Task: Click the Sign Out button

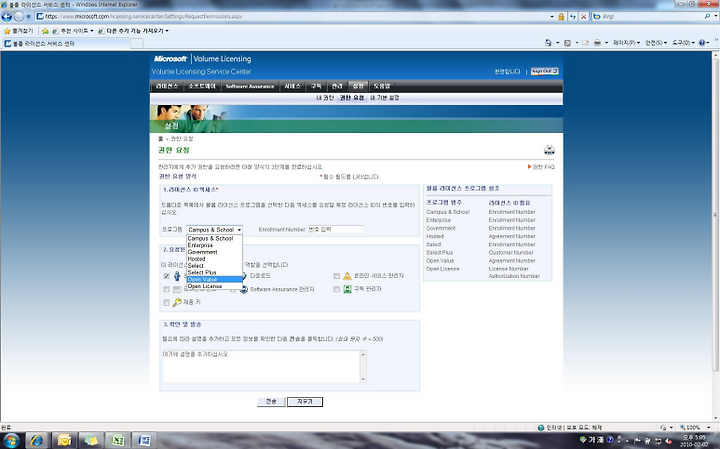Action: click(545, 72)
